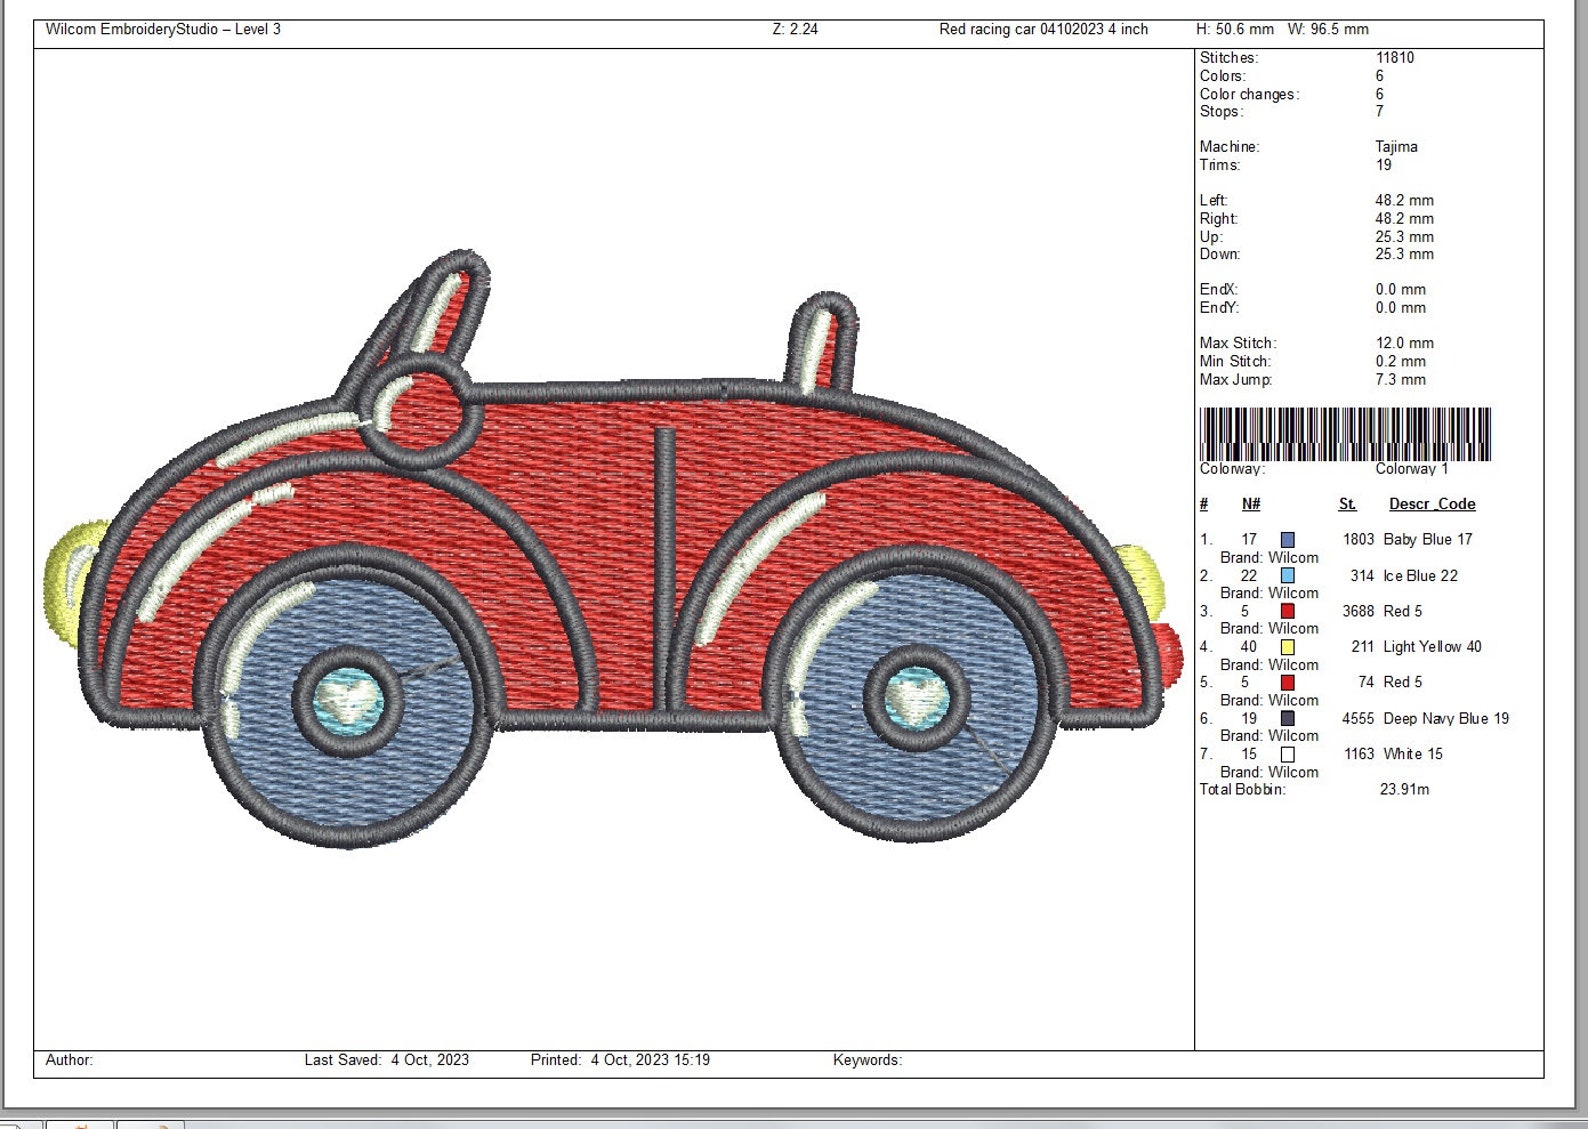Click the 'N#' column header
The image size is (1588, 1129).
point(1251,504)
